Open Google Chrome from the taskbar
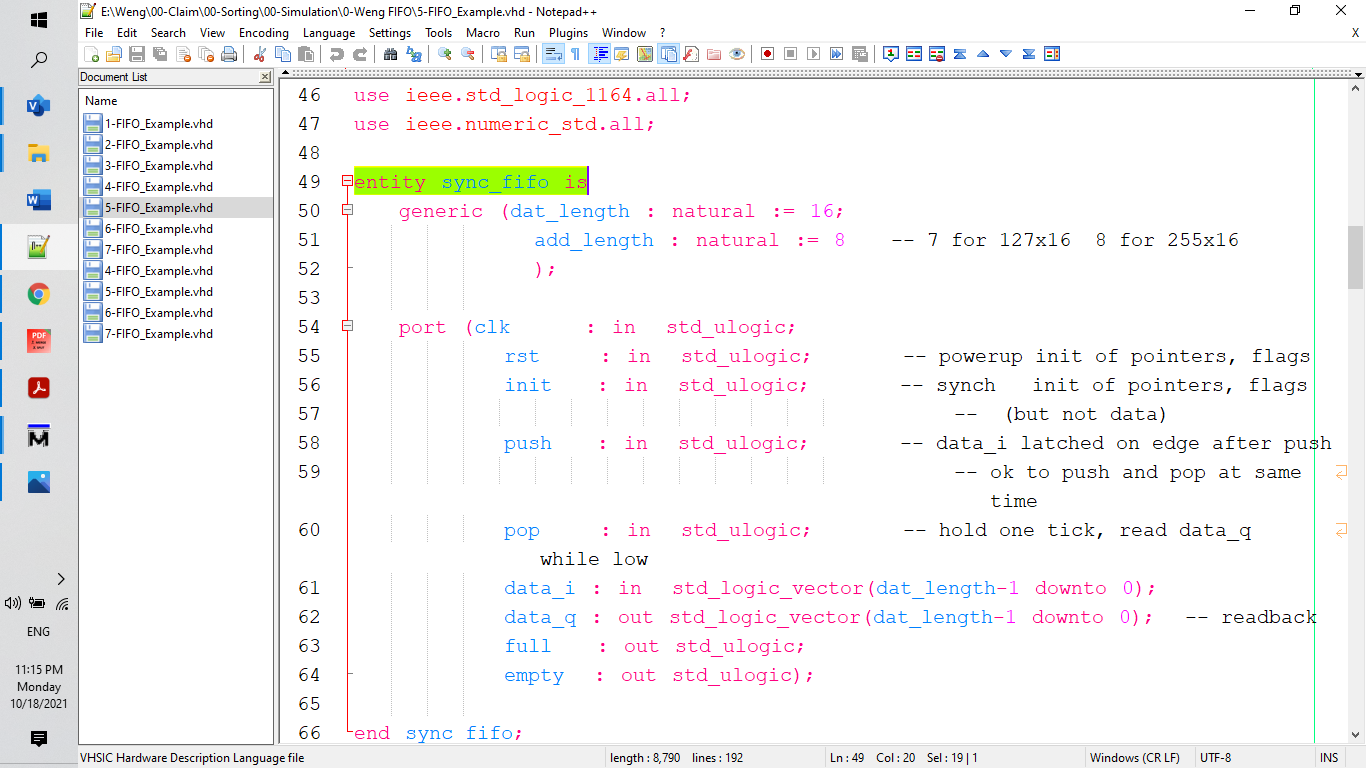Screen dimensions: 1366x768 coord(39,294)
